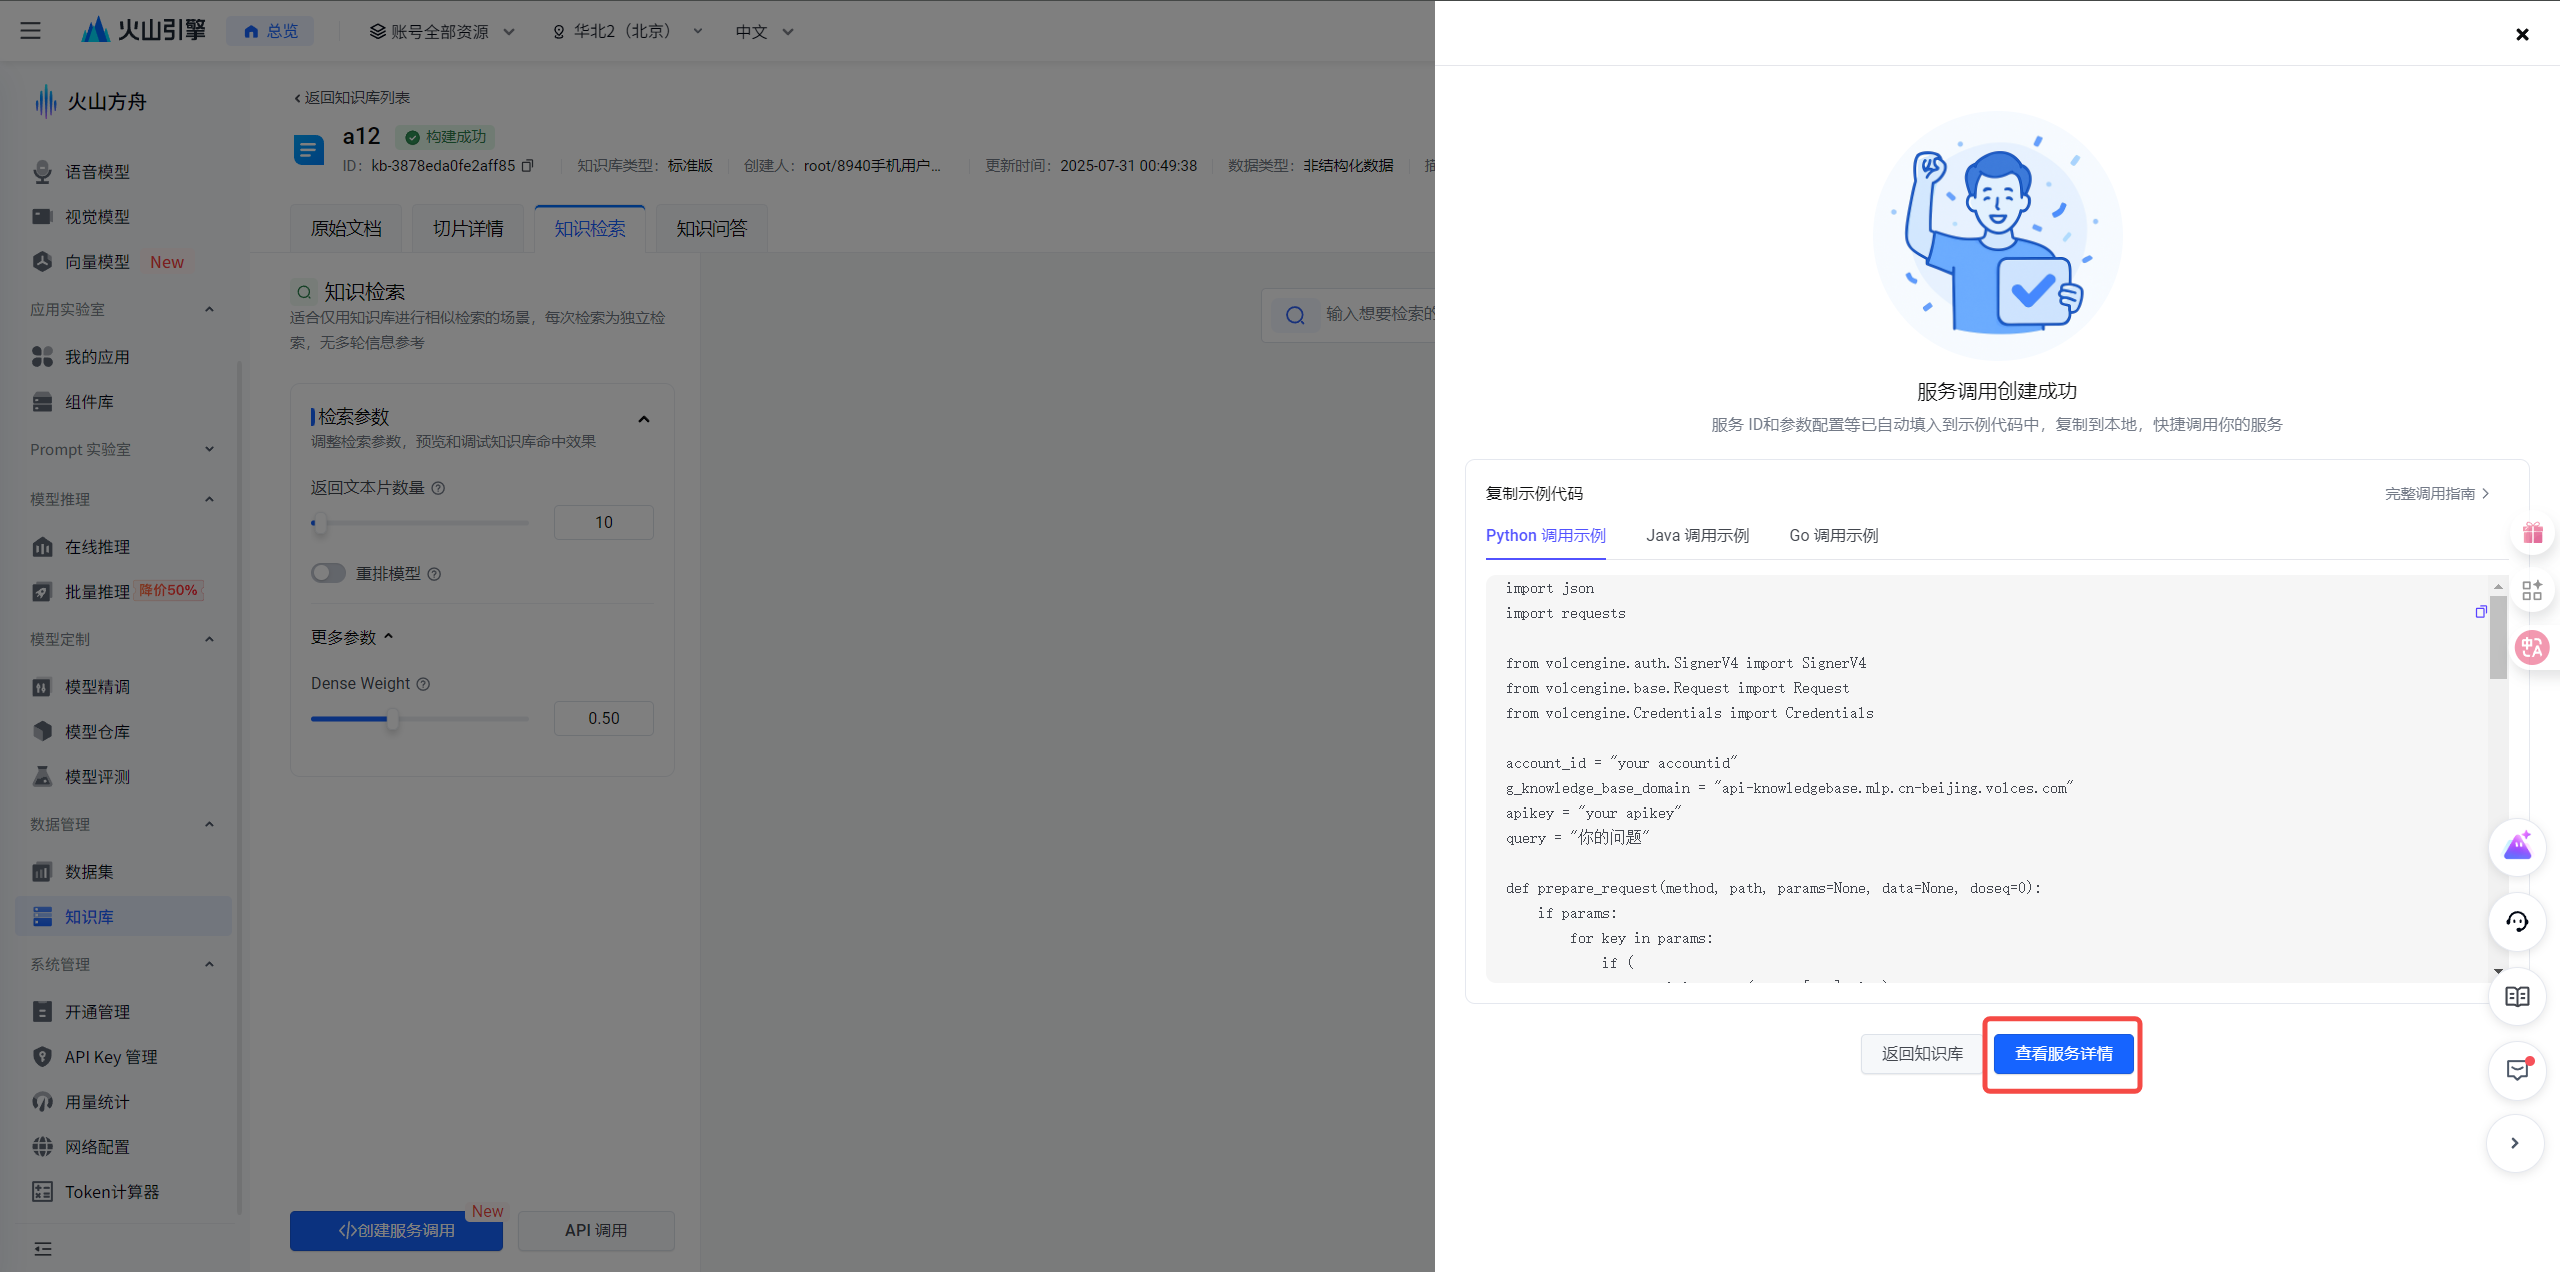The height and width of the screenshot is (1272, 2560).
Task: Switch to Go 调用示例 tab
Action: [1833, 536]
